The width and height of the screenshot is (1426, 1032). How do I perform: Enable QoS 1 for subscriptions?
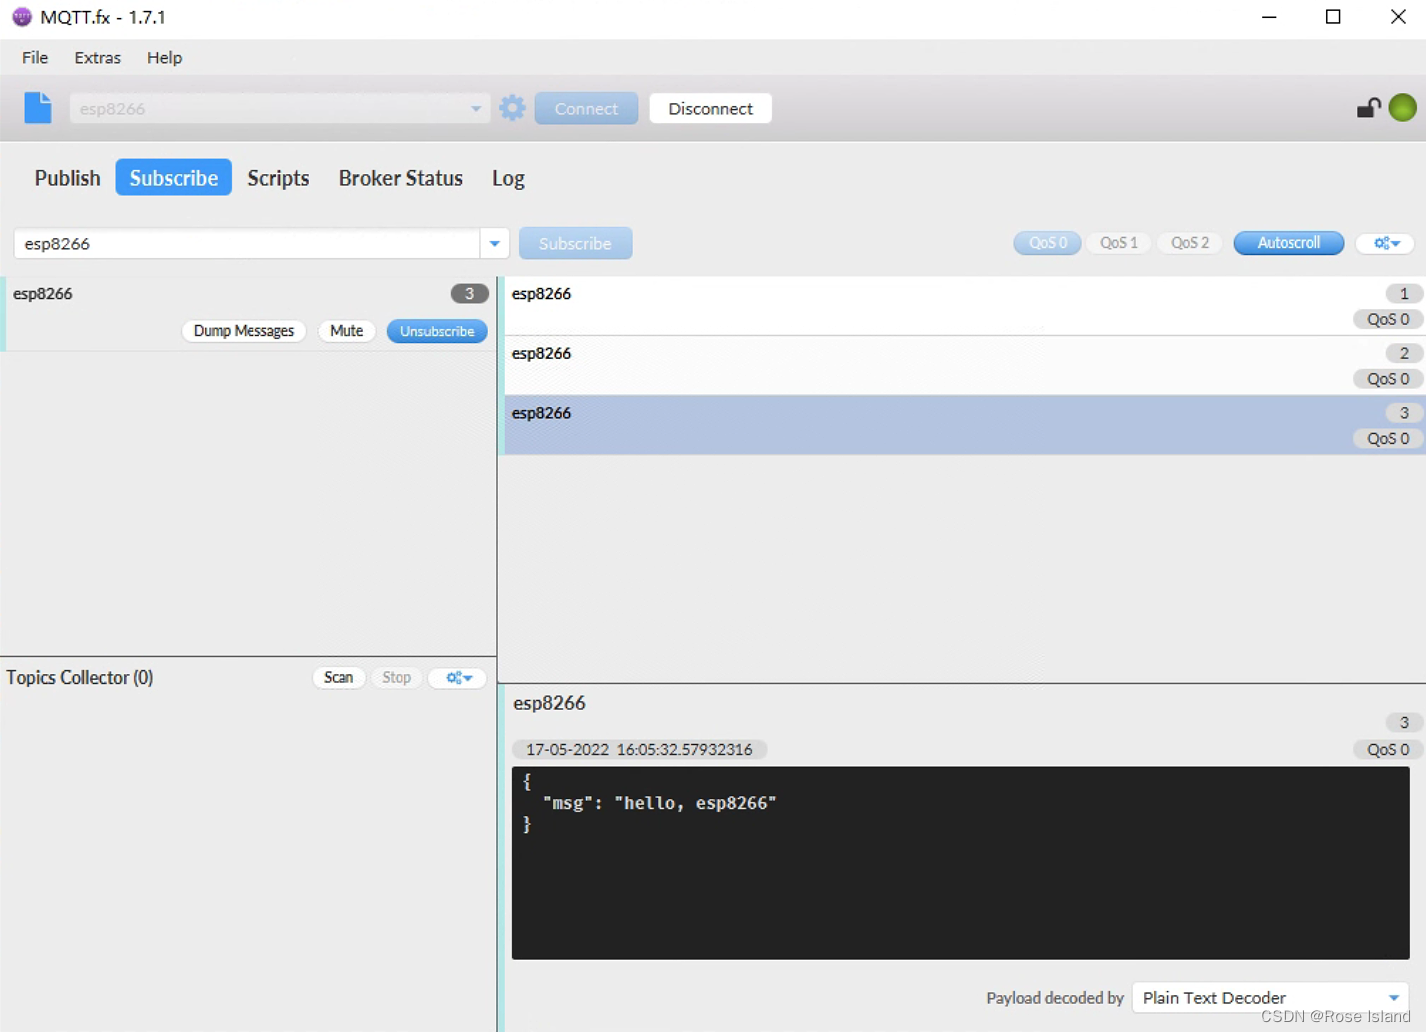1118,242
